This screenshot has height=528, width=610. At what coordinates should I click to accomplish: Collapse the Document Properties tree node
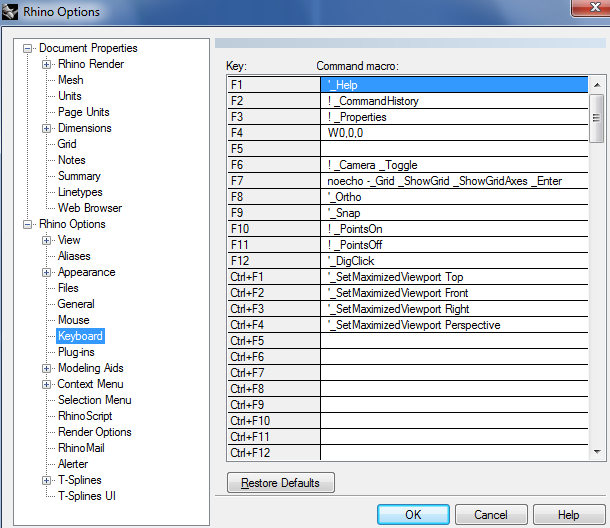point(28,48)
